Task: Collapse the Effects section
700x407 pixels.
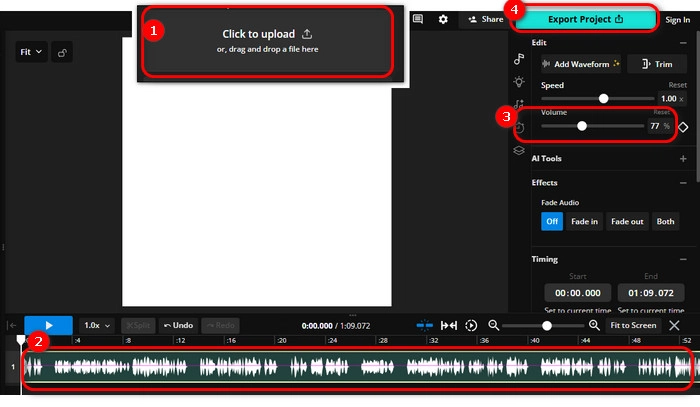Action: (x=683, y=183)
